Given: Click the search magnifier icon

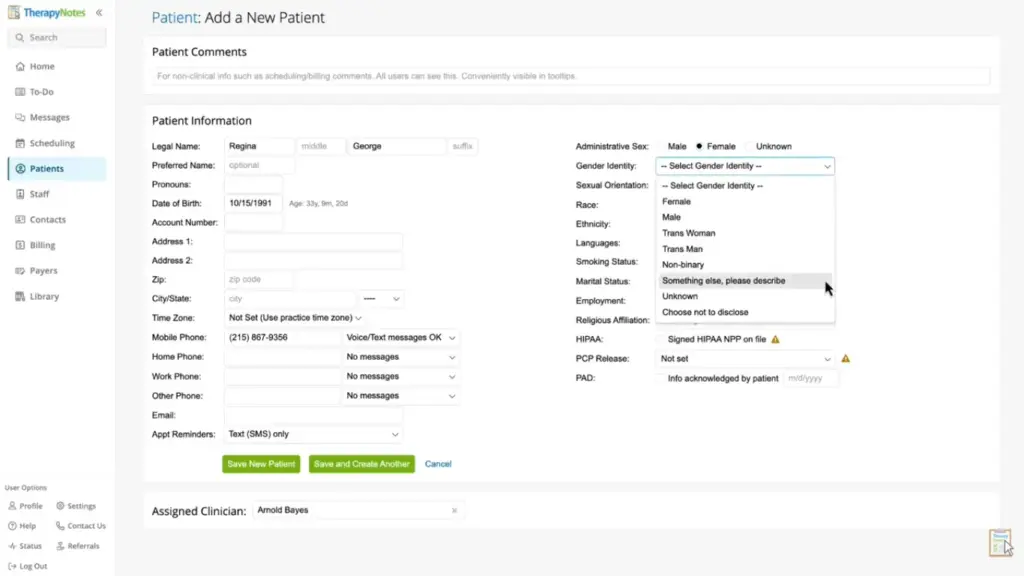Looking at the screenshot, I should coord(20,37).
